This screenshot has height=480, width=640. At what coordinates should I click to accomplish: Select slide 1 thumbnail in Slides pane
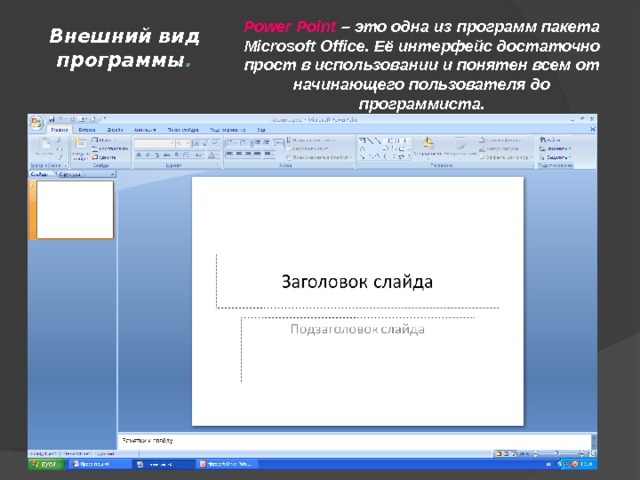tap(75, 210)
